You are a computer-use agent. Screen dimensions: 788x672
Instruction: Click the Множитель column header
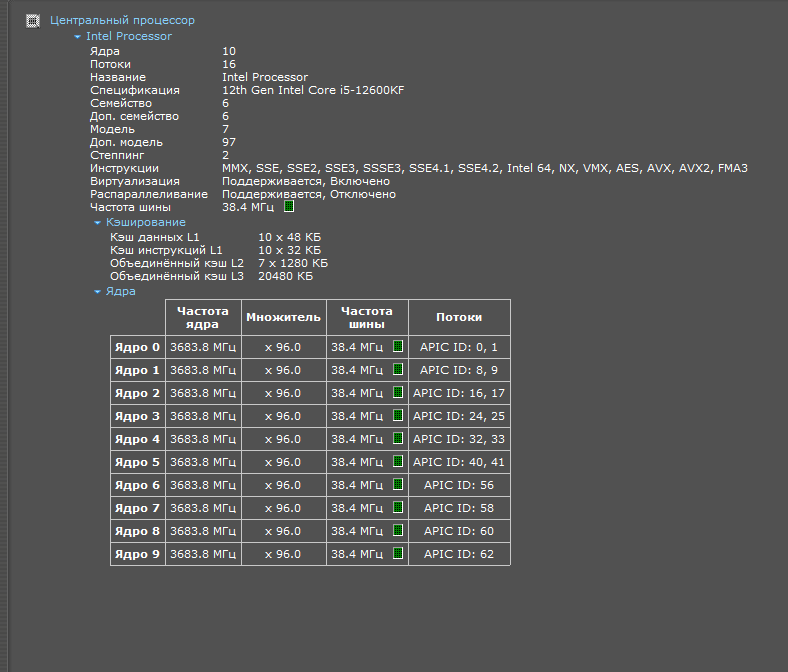coord(283,317)
